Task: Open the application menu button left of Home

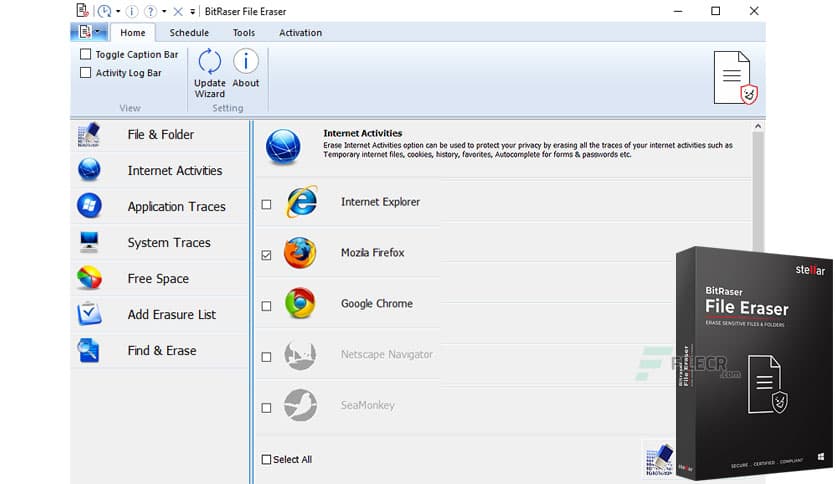Action: tap(89, 32)
